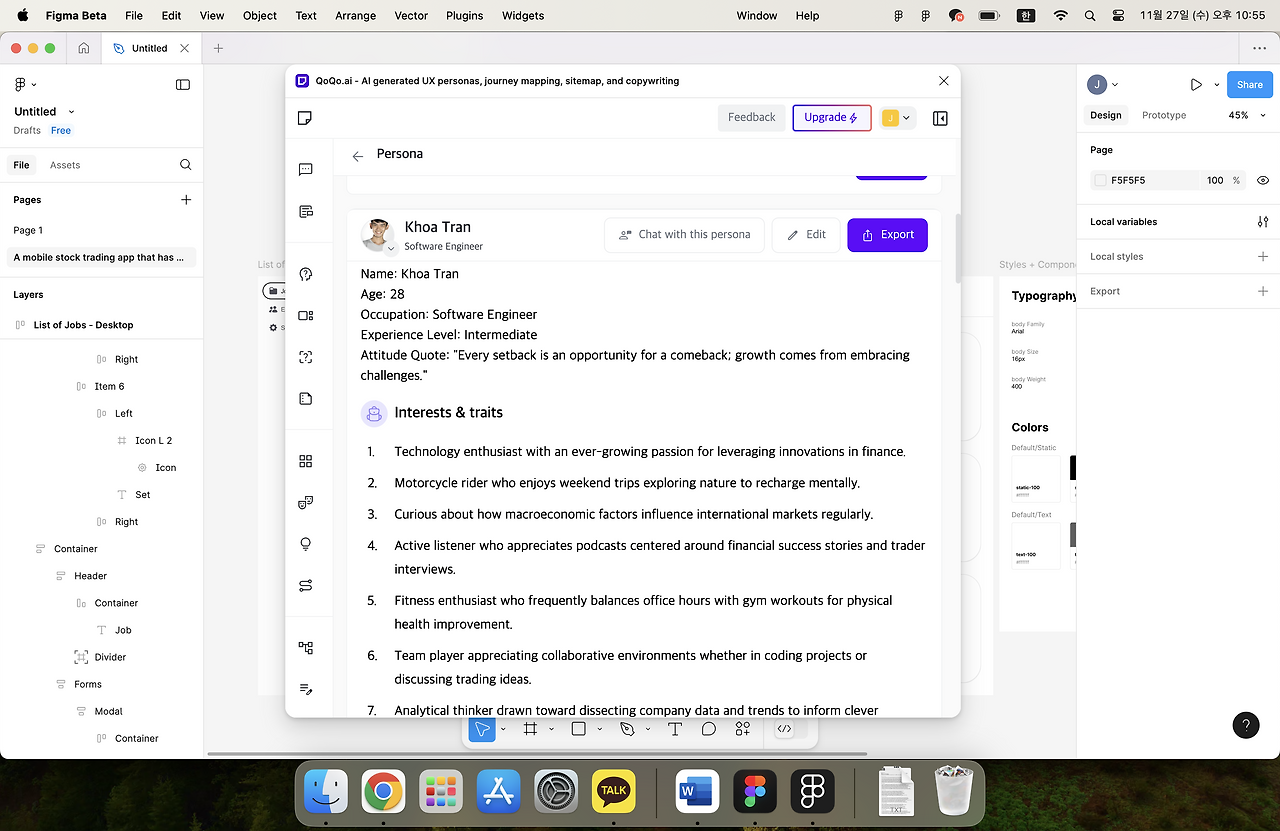Viewport: 1280px width, 831px height.
Task: Launch Microsoft Word from the Dock
Action: click(697, 792)
